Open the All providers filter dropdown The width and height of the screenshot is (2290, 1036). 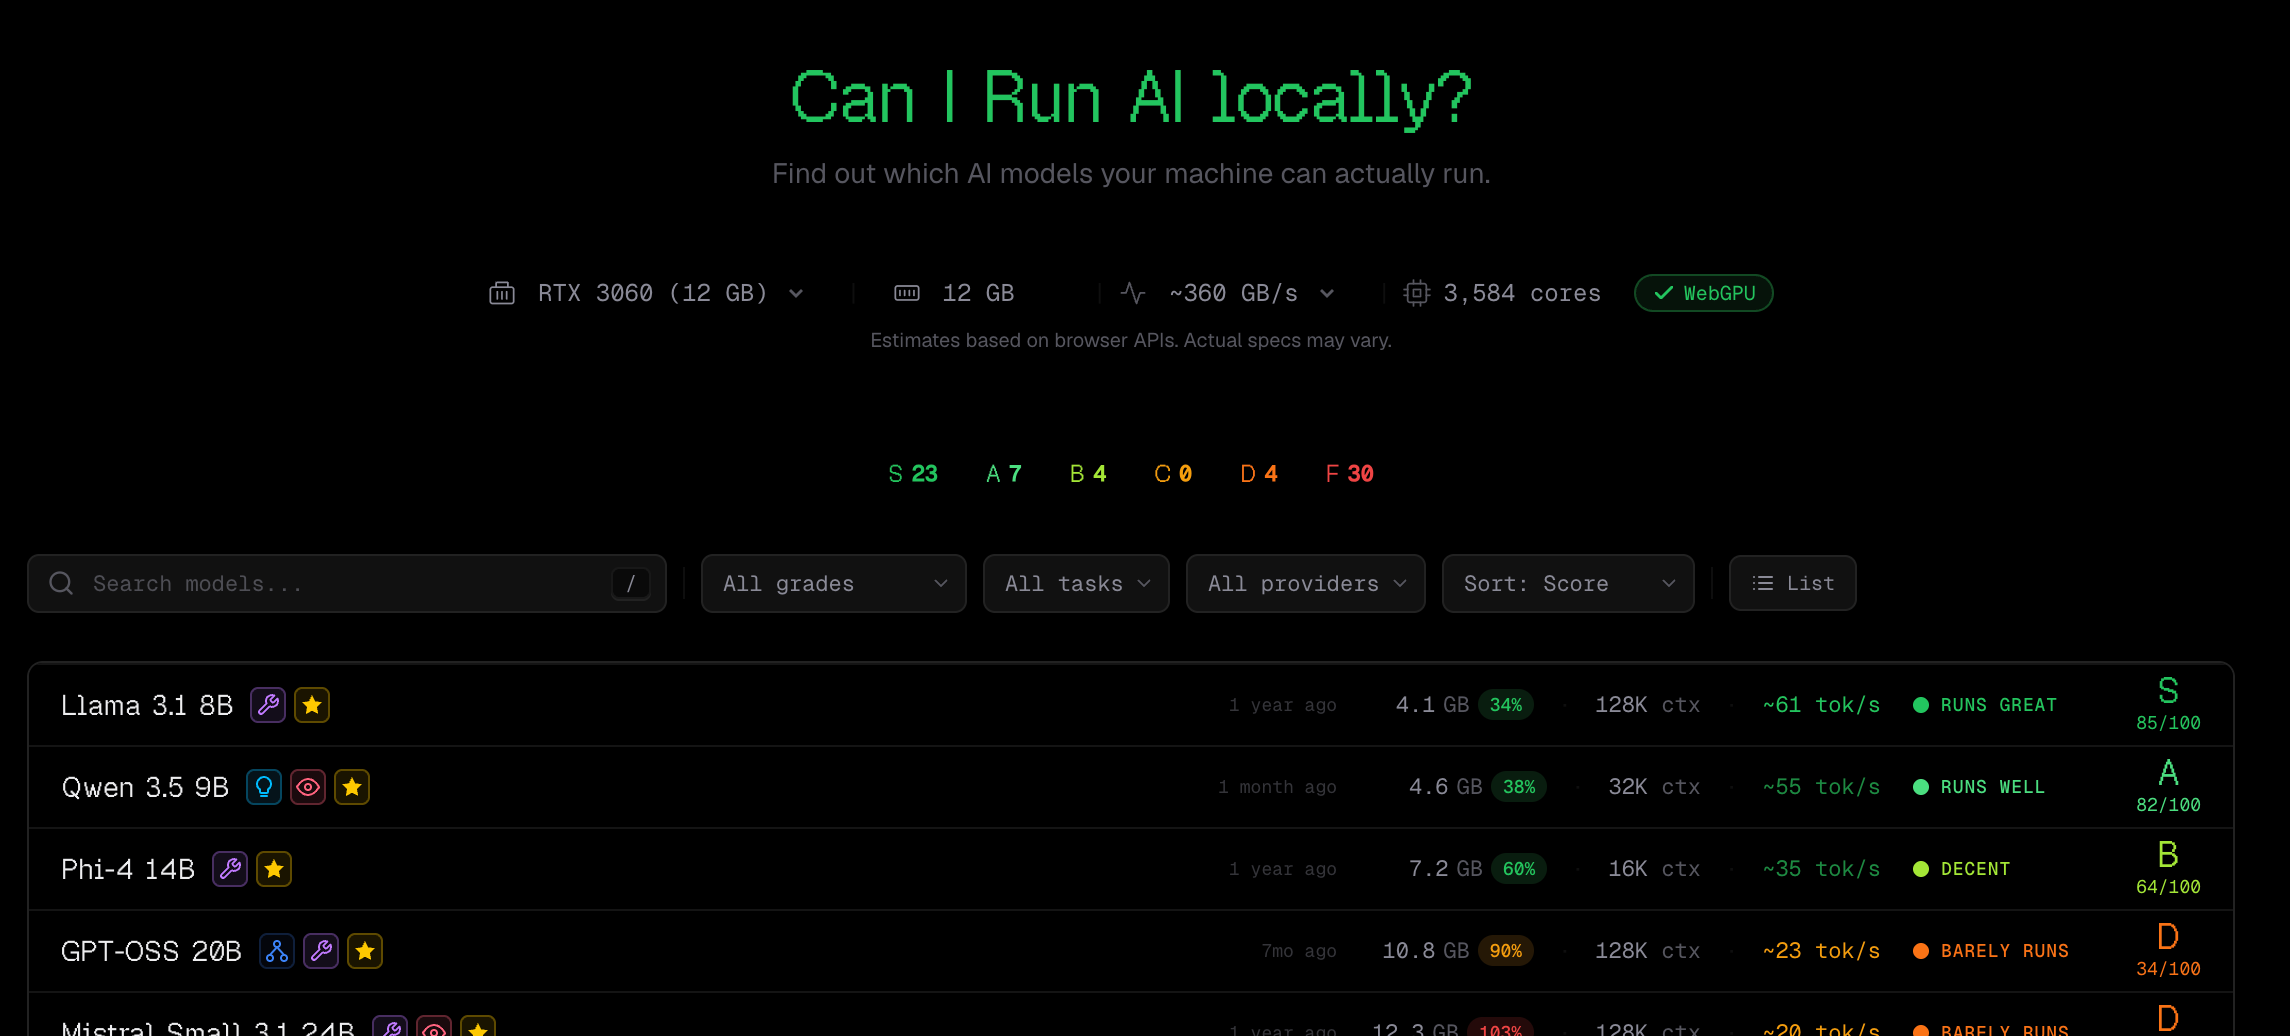tap(1306, 583)
